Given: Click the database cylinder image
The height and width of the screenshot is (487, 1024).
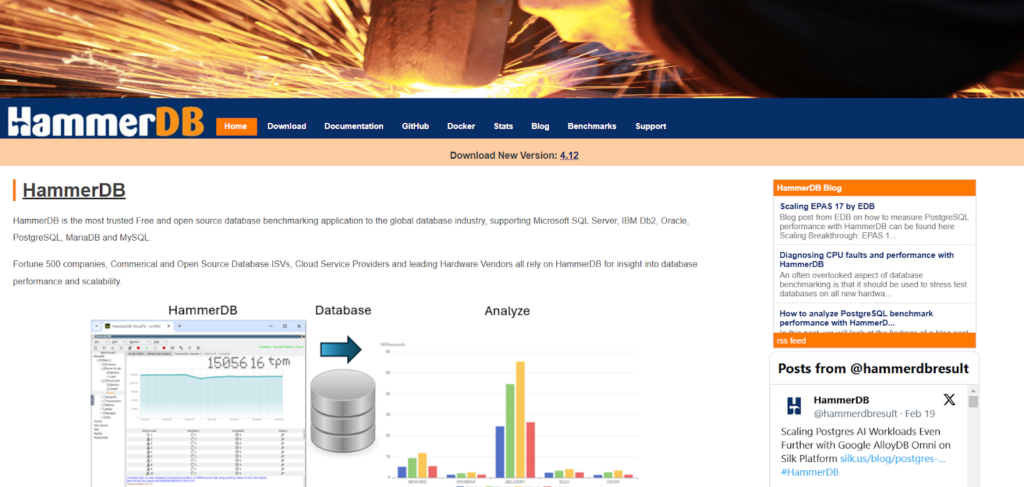Looking at the screenshot, I should coord(343,413).
